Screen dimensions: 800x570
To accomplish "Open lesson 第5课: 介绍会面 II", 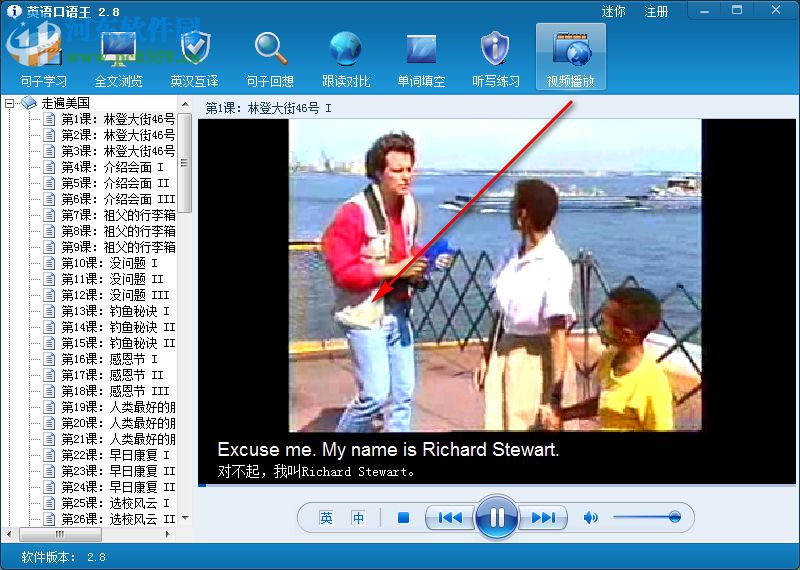I will pyautogui.click(x=115, y=183).
